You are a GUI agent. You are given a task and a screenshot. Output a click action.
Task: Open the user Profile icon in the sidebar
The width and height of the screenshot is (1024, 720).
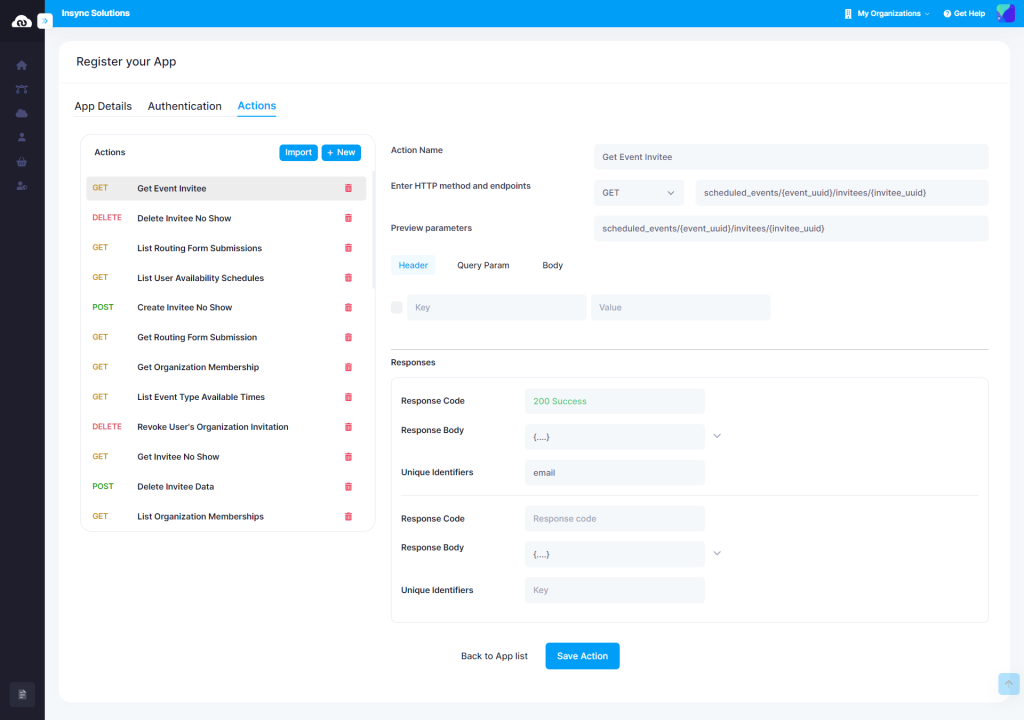pyautogui.click(x=20, y=137)
